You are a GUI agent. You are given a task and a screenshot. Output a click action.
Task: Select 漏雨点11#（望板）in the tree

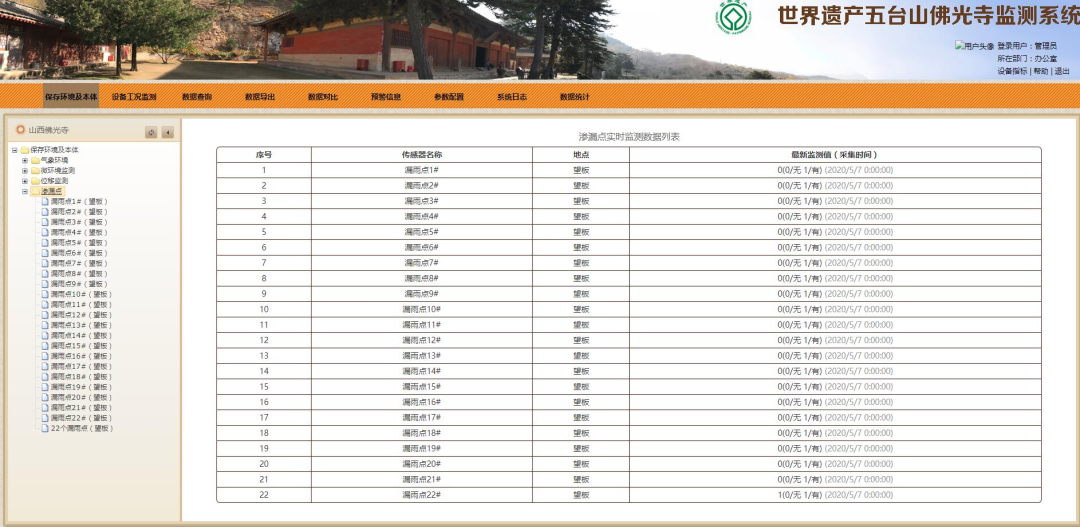pos(81,304)
